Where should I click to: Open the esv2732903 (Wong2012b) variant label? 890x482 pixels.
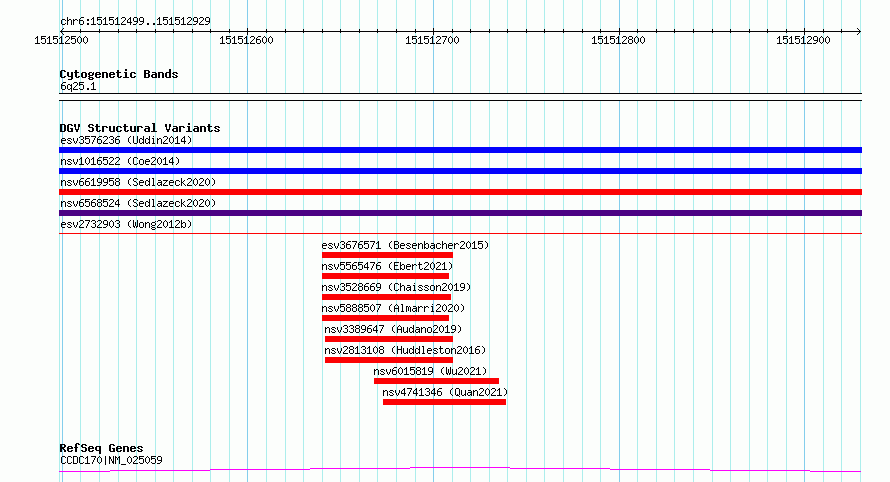[x=126, y=224]
